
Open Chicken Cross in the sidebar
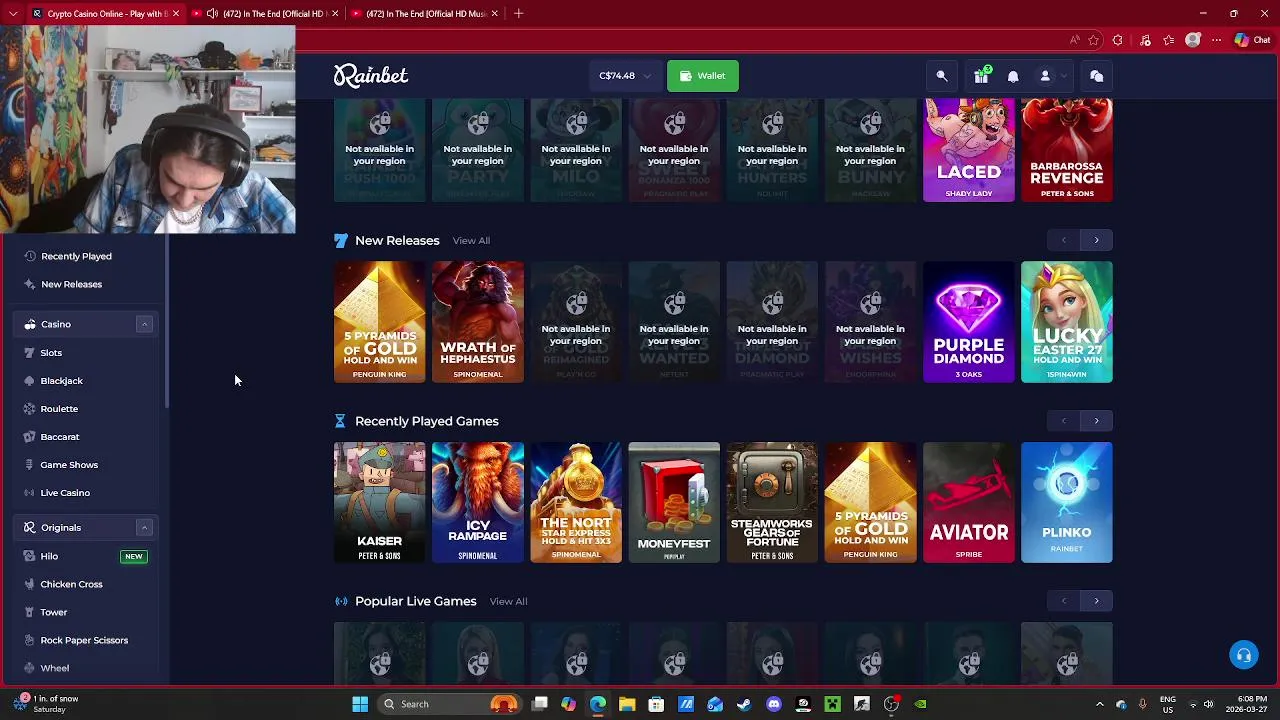[x=71, y=584]
